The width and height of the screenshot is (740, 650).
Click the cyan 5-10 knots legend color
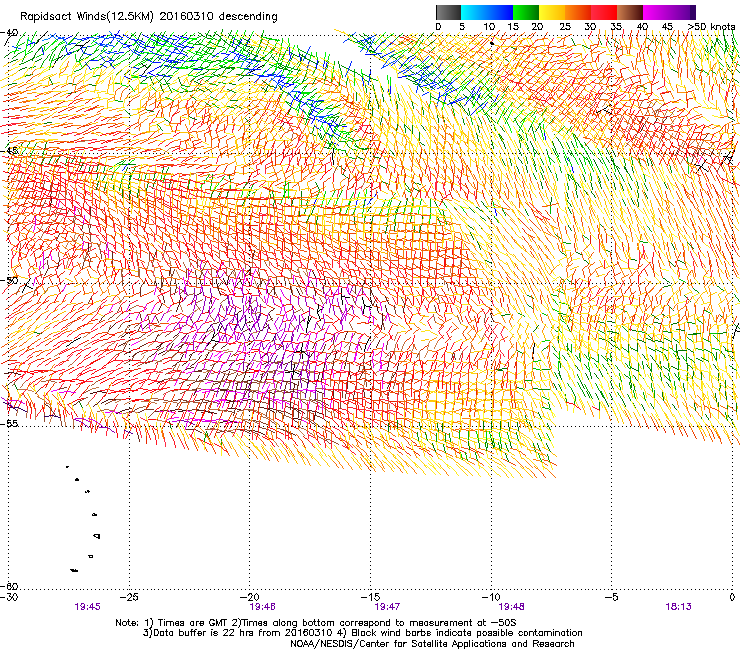474,12
